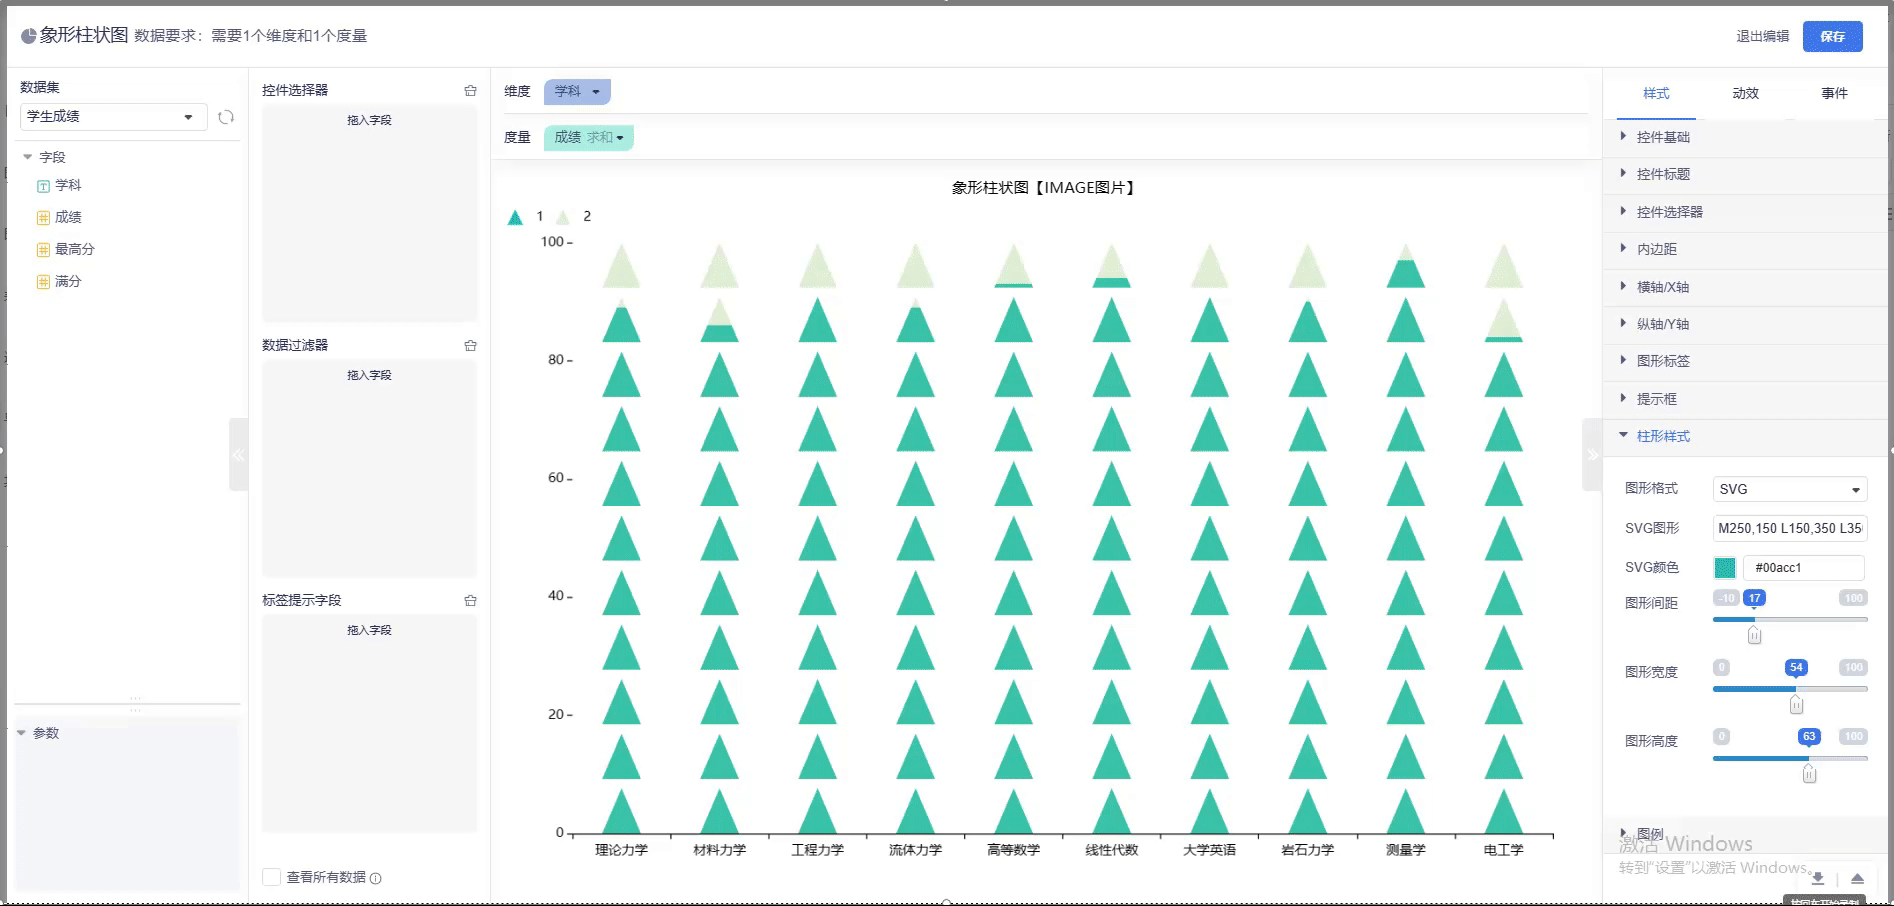Clear fields in 控件选择器 panel
The width and height of the screenshot is (1894, 906).
(x=470, y=91)
